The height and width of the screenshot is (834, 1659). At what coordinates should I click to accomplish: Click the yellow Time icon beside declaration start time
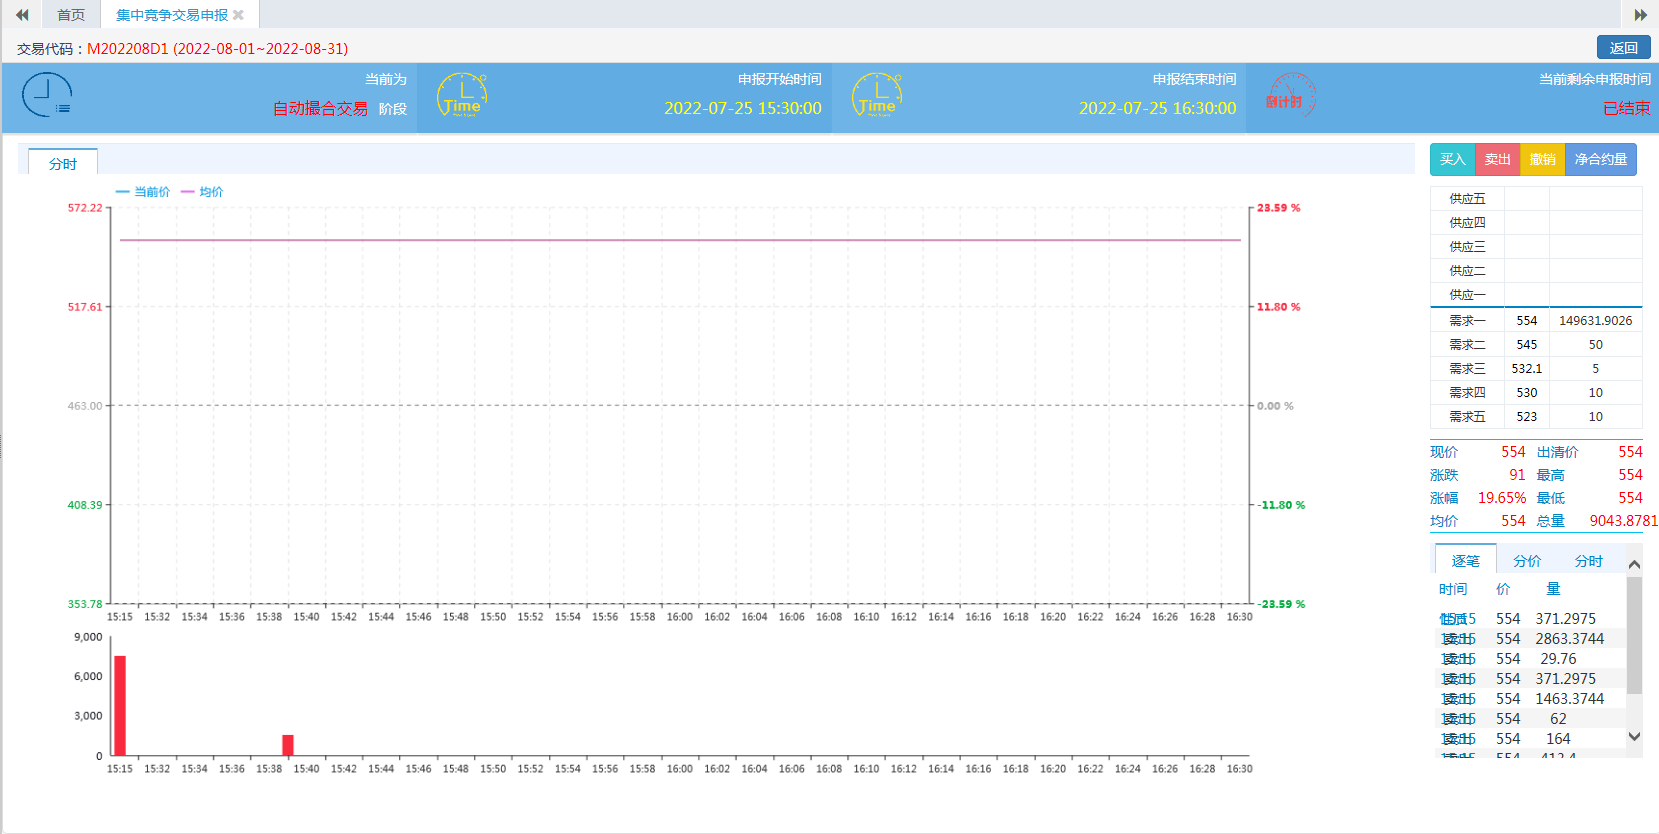pyautogui.click(x=462, y=96)
